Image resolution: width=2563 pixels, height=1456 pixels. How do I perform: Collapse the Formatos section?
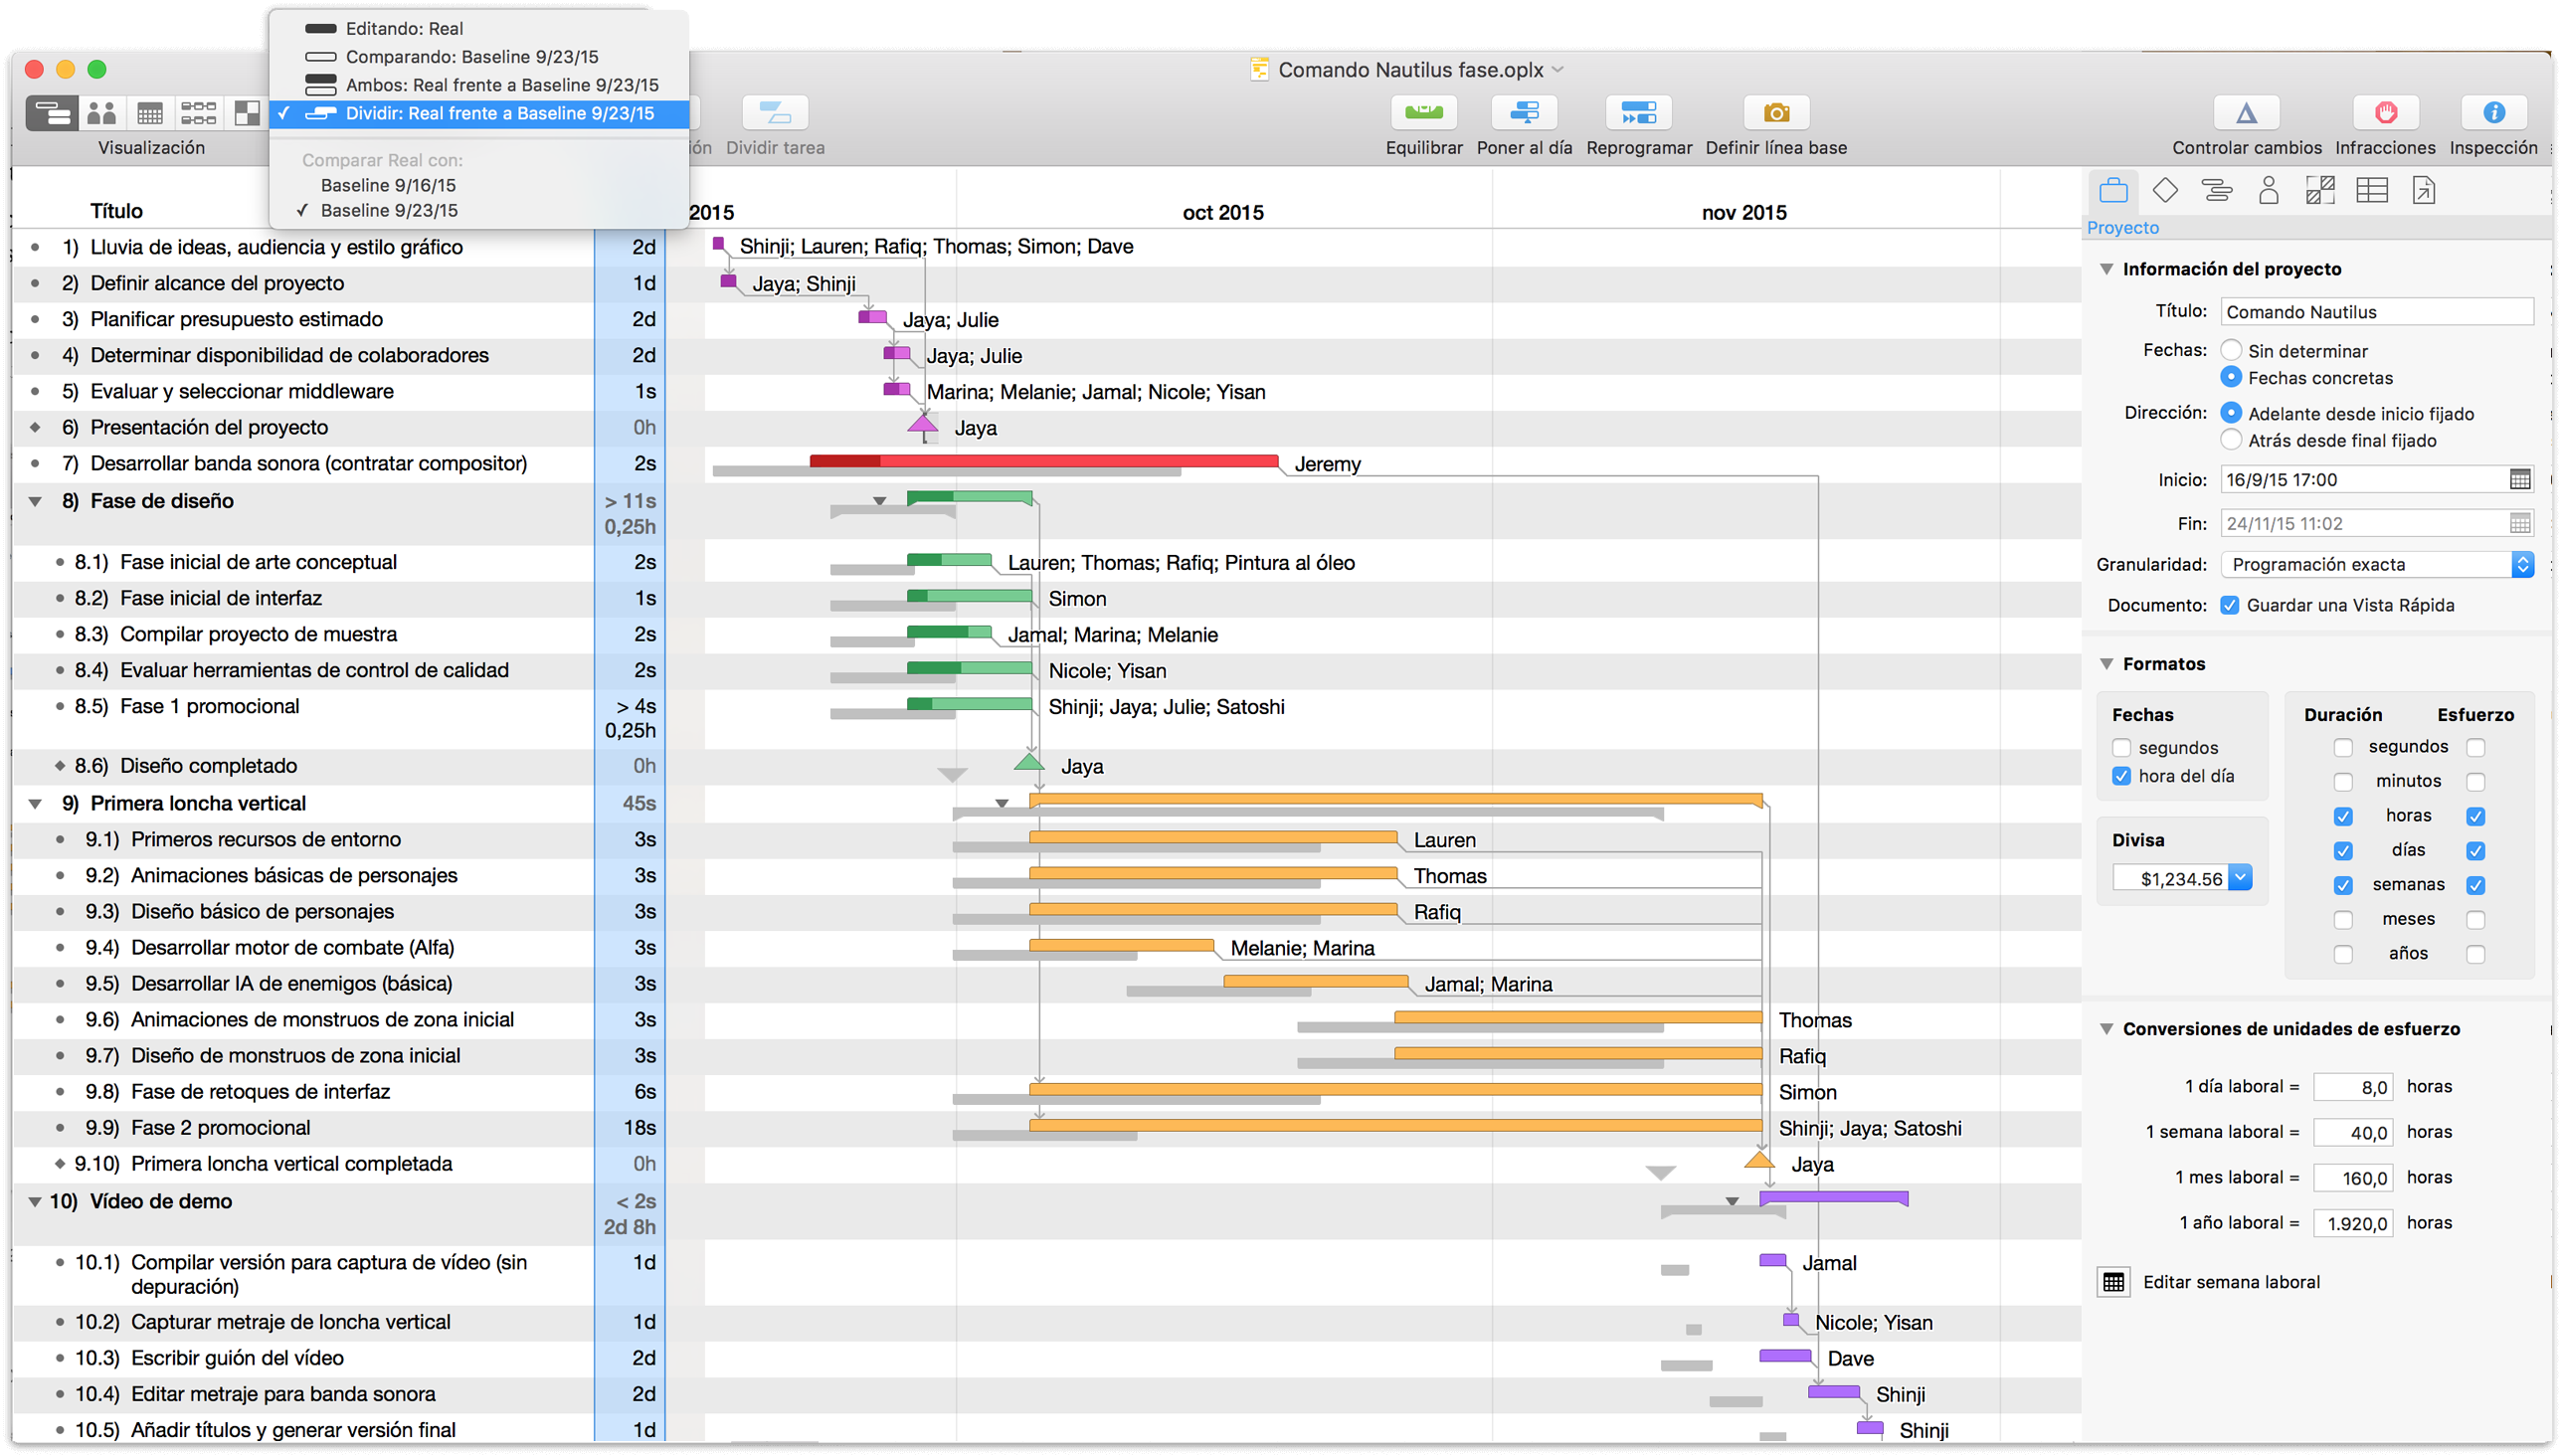[2106, 664]
